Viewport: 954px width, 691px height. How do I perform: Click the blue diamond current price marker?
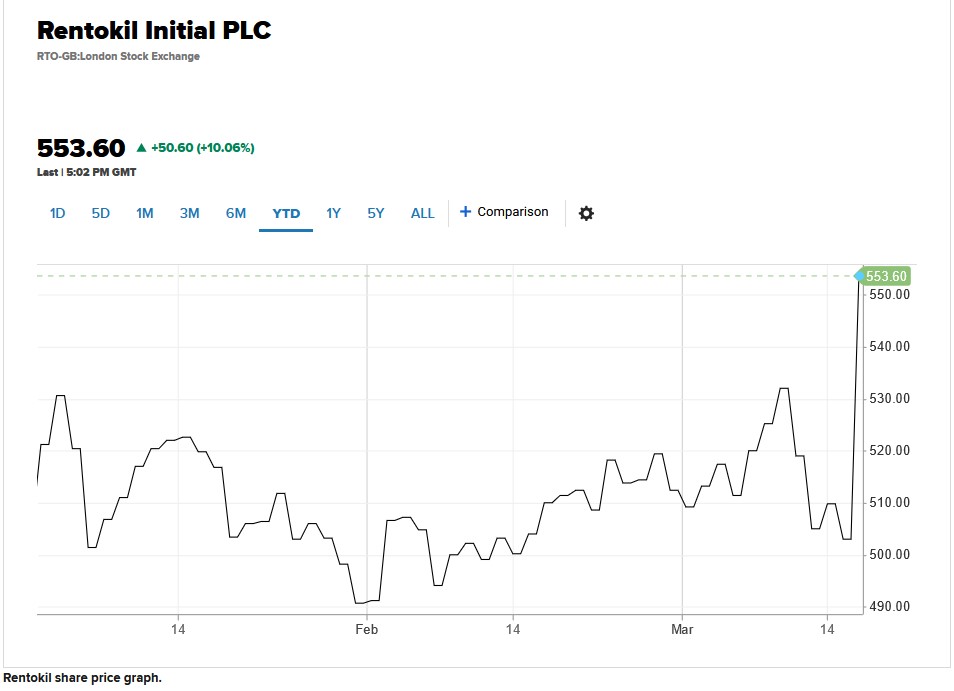click(x=859, y=276)
